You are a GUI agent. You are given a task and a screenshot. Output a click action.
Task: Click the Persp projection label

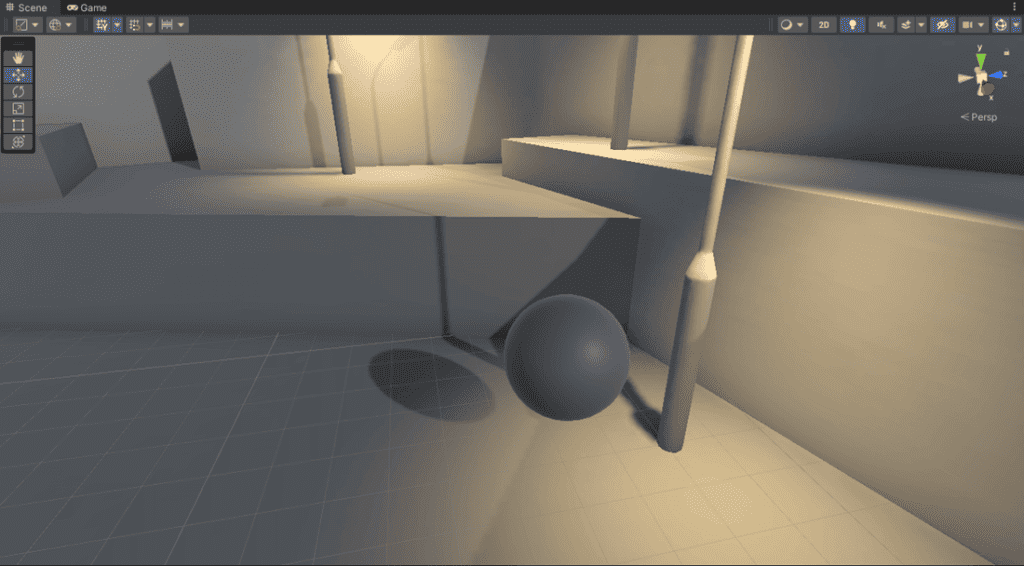[979, 117]
